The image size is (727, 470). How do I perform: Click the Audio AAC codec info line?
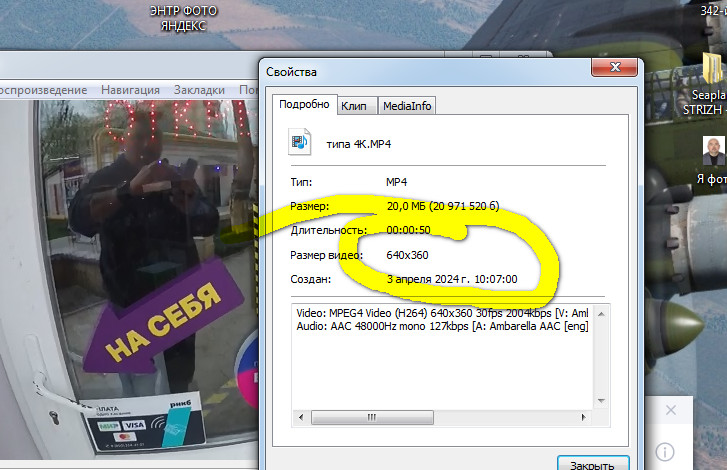(x=442, y=326)
